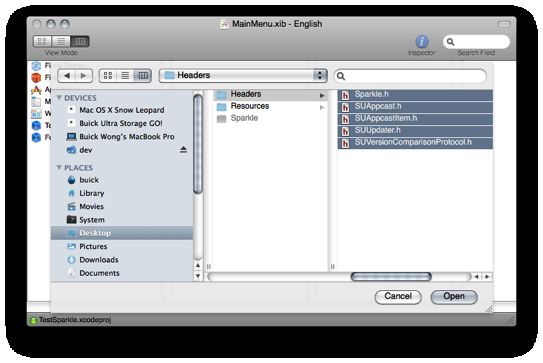The width and height of the screenshot is (543, 363).
Task: Open the Headers location pop-up menu
Action: coord(243,75)
